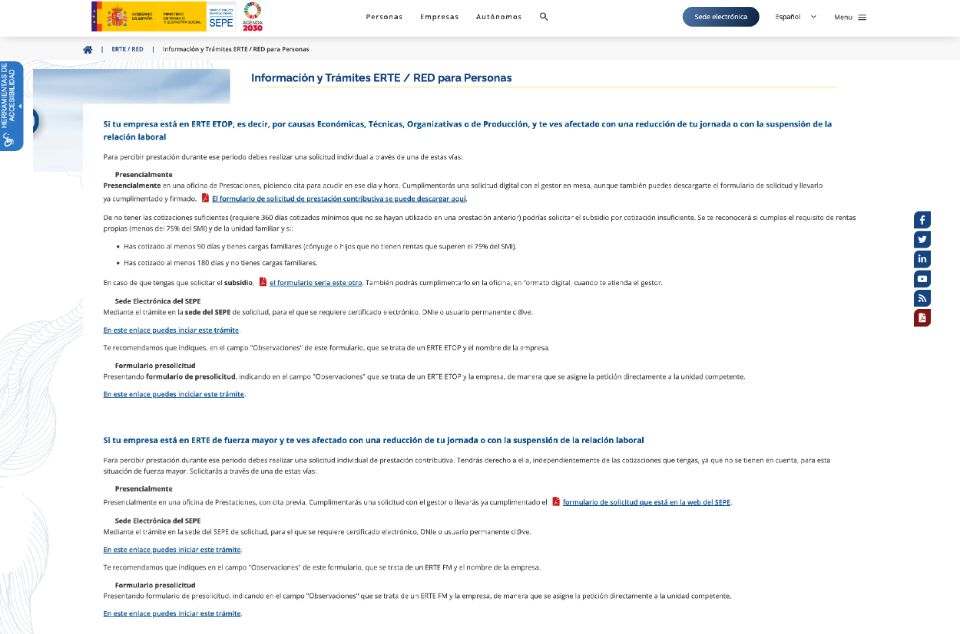Open the Personas menu item
The width and height of the screenshot is (960, 634).
(x=384, y=17)
